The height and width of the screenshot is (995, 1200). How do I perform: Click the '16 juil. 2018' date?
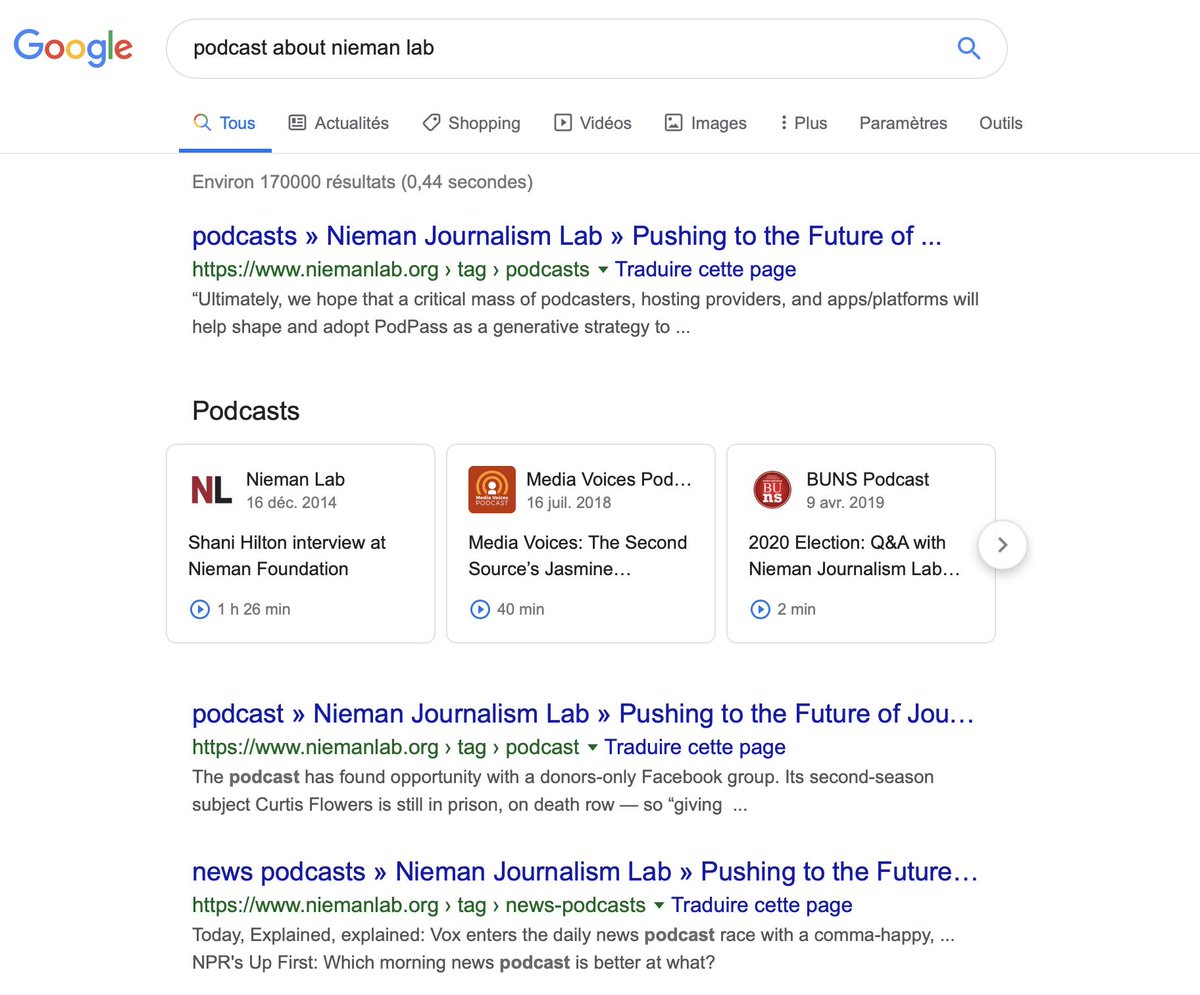(569, 502)
